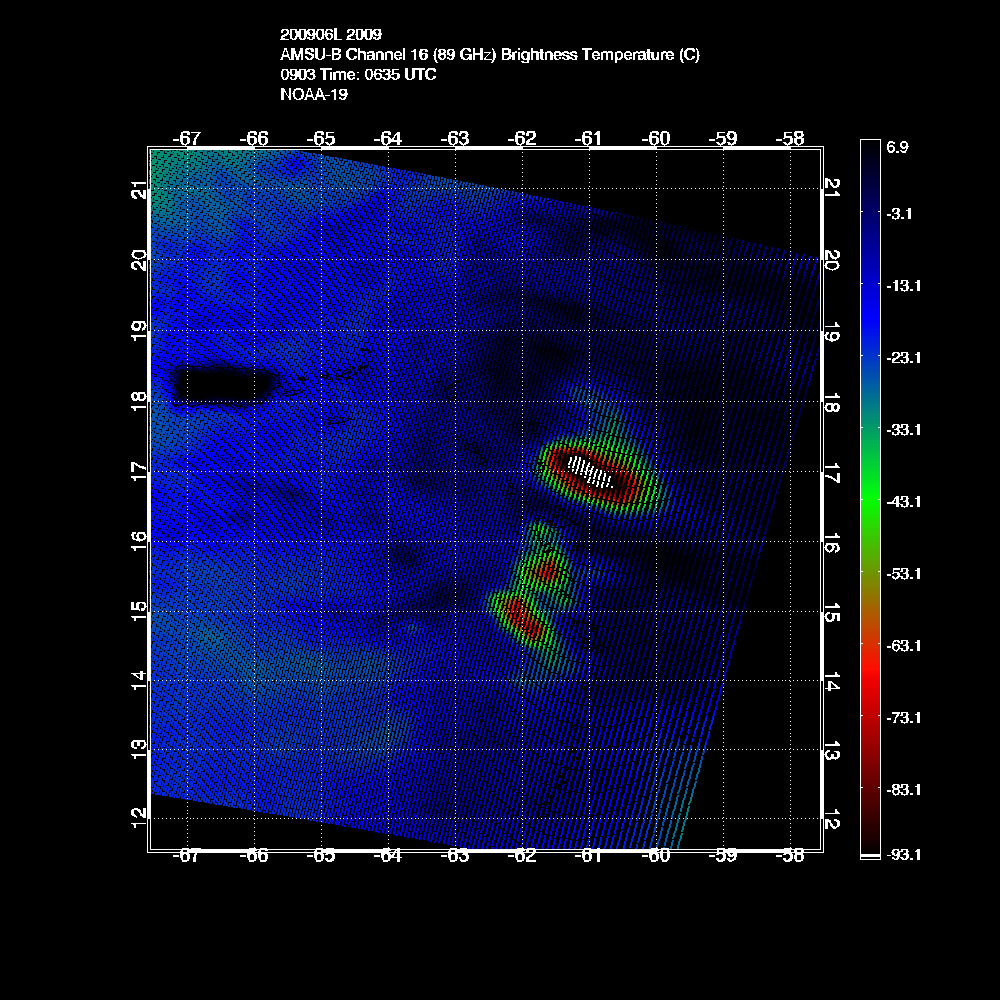Click the left axis latitude label "16"
Image resolution: width=1000 pixels, height=1000 pixels.
[x=138, y=541]
